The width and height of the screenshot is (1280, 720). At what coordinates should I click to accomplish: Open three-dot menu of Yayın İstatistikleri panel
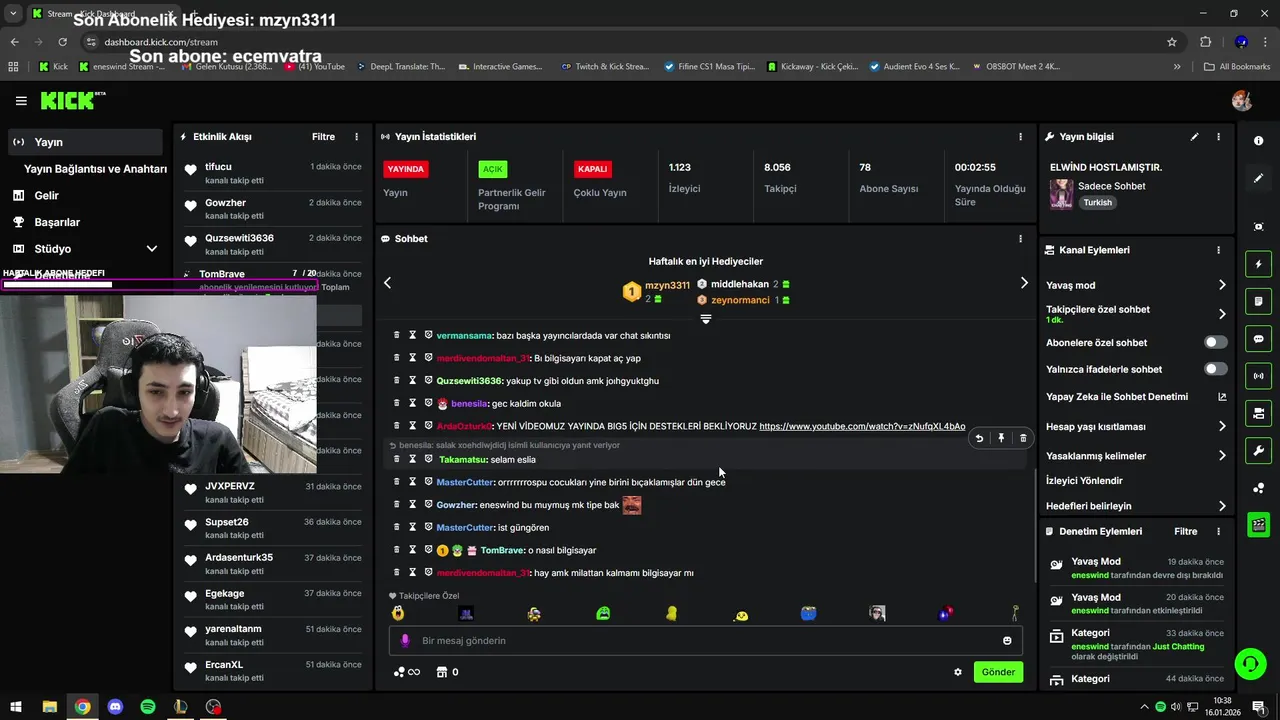pos(1020,137)
